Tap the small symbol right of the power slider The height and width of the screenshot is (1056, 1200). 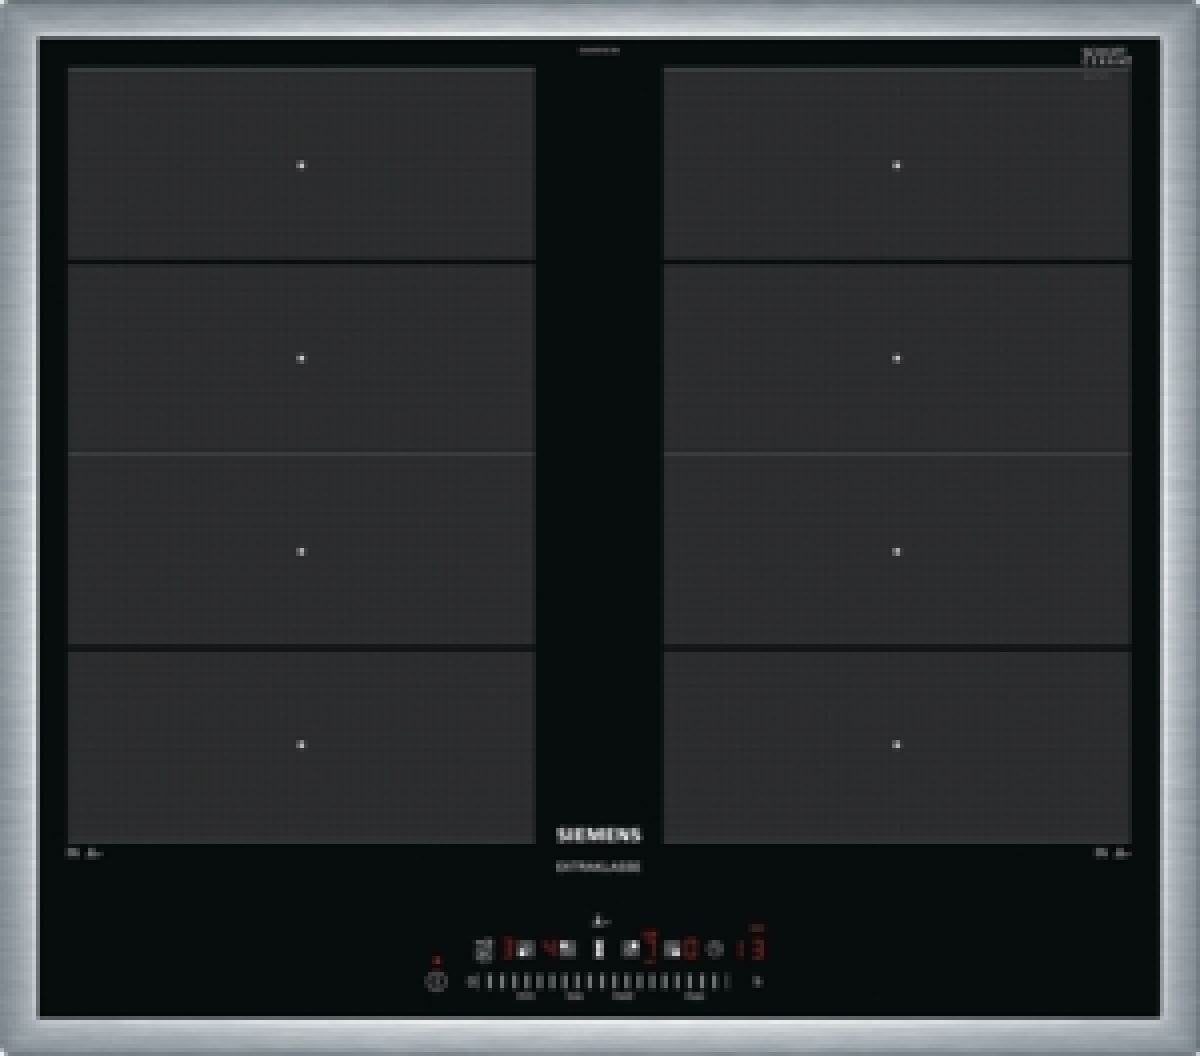pyautogui.click(x=757, y=981)
